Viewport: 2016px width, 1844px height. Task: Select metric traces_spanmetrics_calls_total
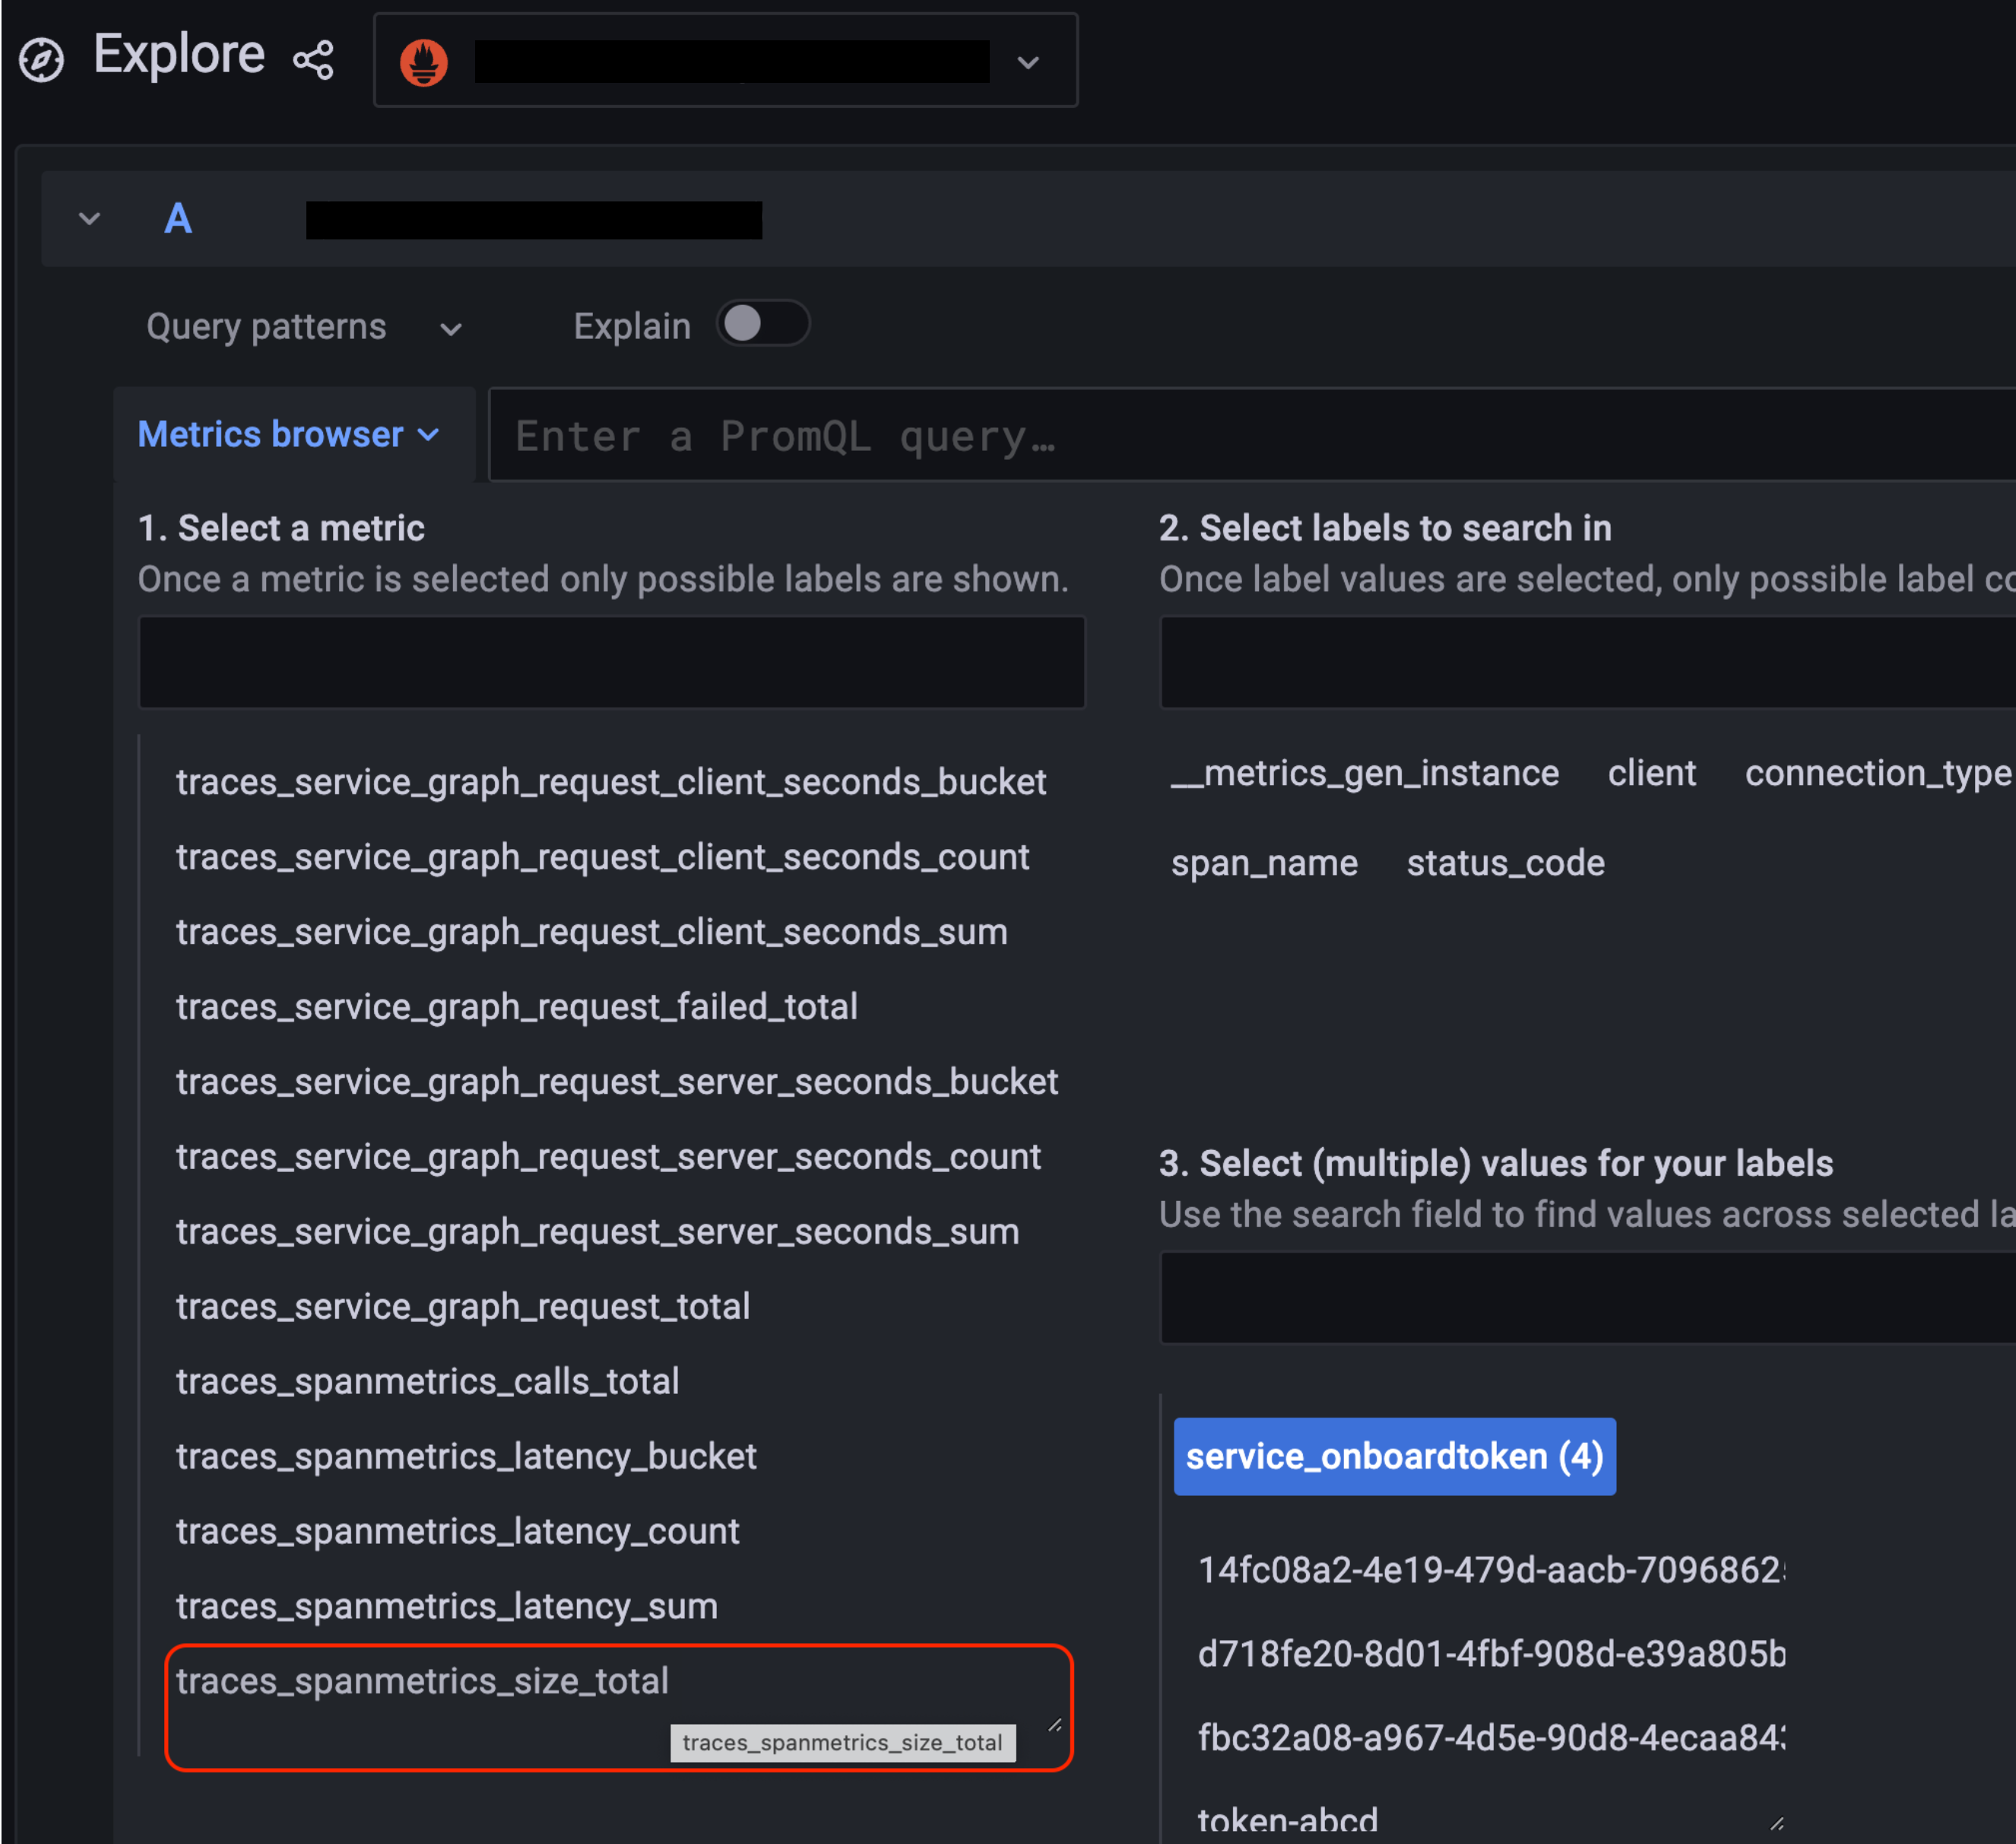point(427,1381)
